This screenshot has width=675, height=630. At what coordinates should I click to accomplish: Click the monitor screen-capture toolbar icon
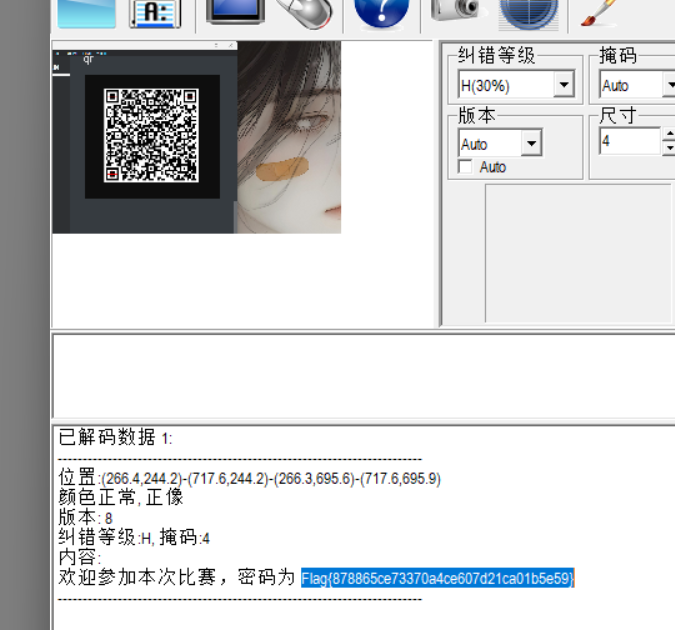235,11
